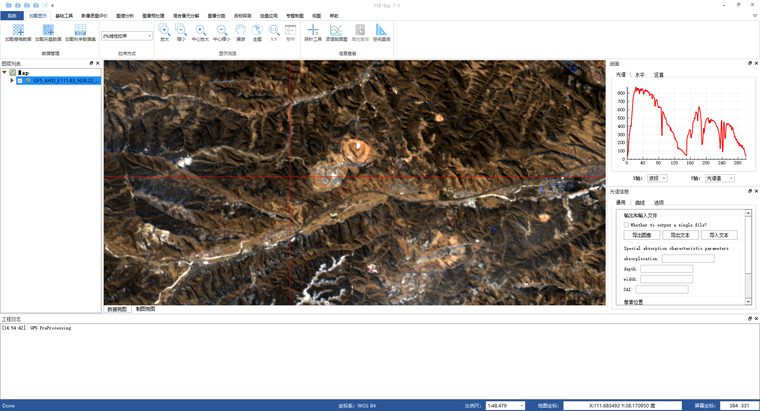Click the 1:1 zoom icon
Screen dimensions: 760x411
pyautogui.click(x=274, y=31)
